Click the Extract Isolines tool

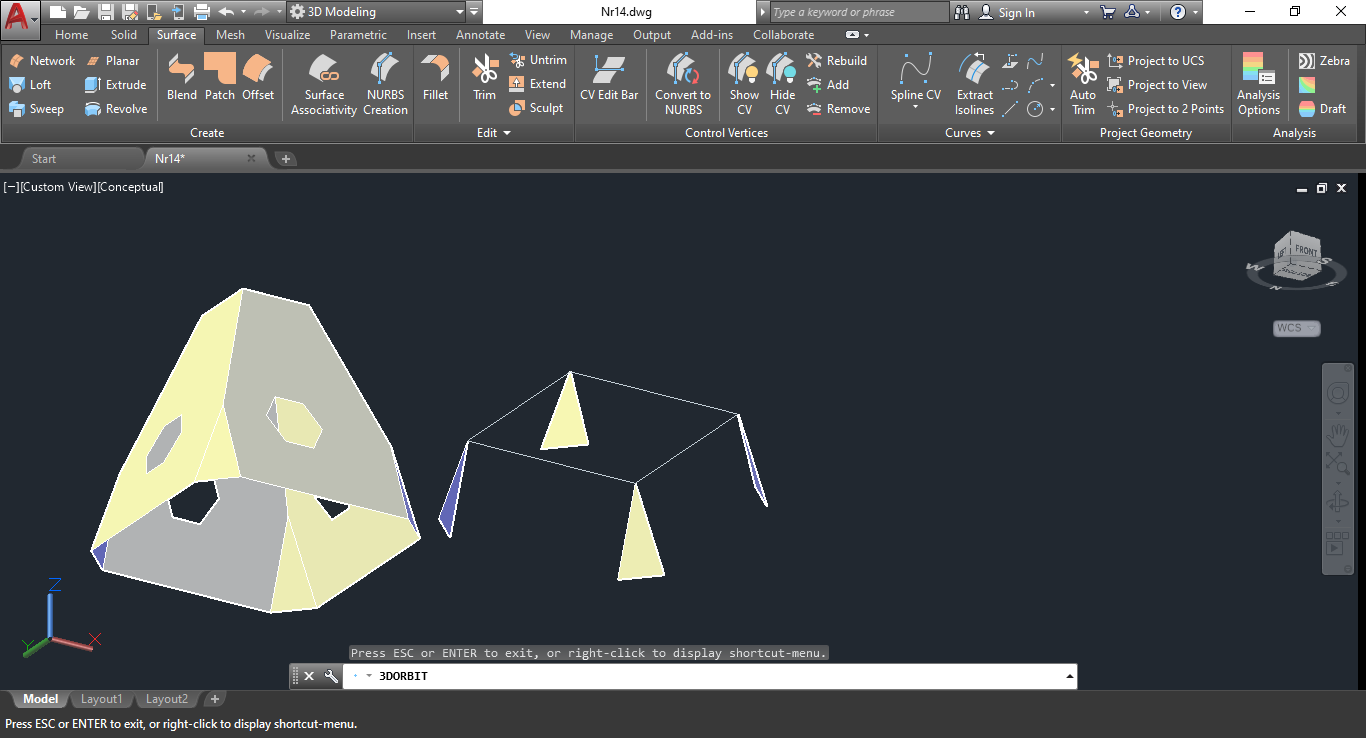coord(973,84)
